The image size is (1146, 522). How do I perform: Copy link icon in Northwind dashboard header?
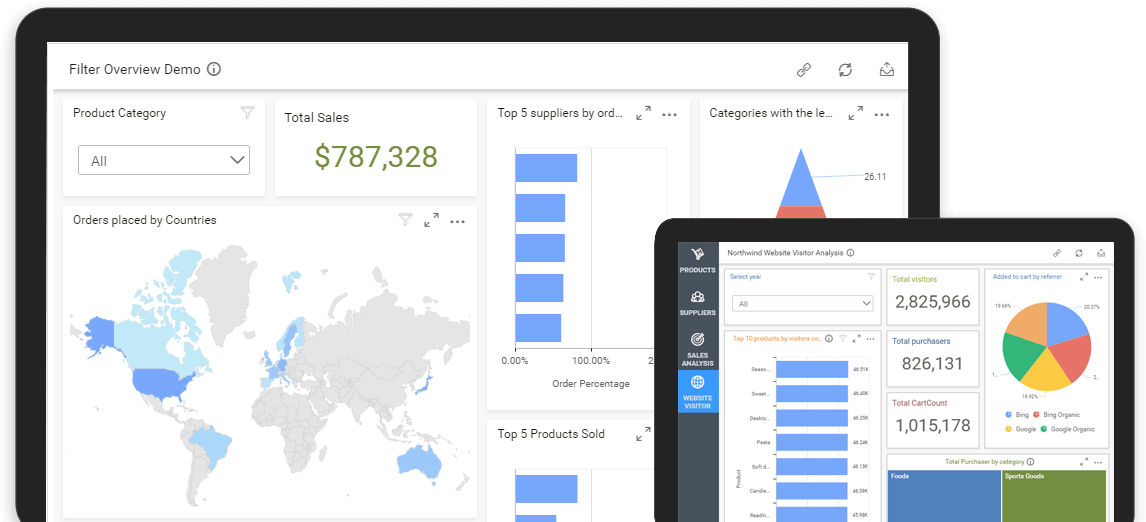click(x=1057, y=254)
